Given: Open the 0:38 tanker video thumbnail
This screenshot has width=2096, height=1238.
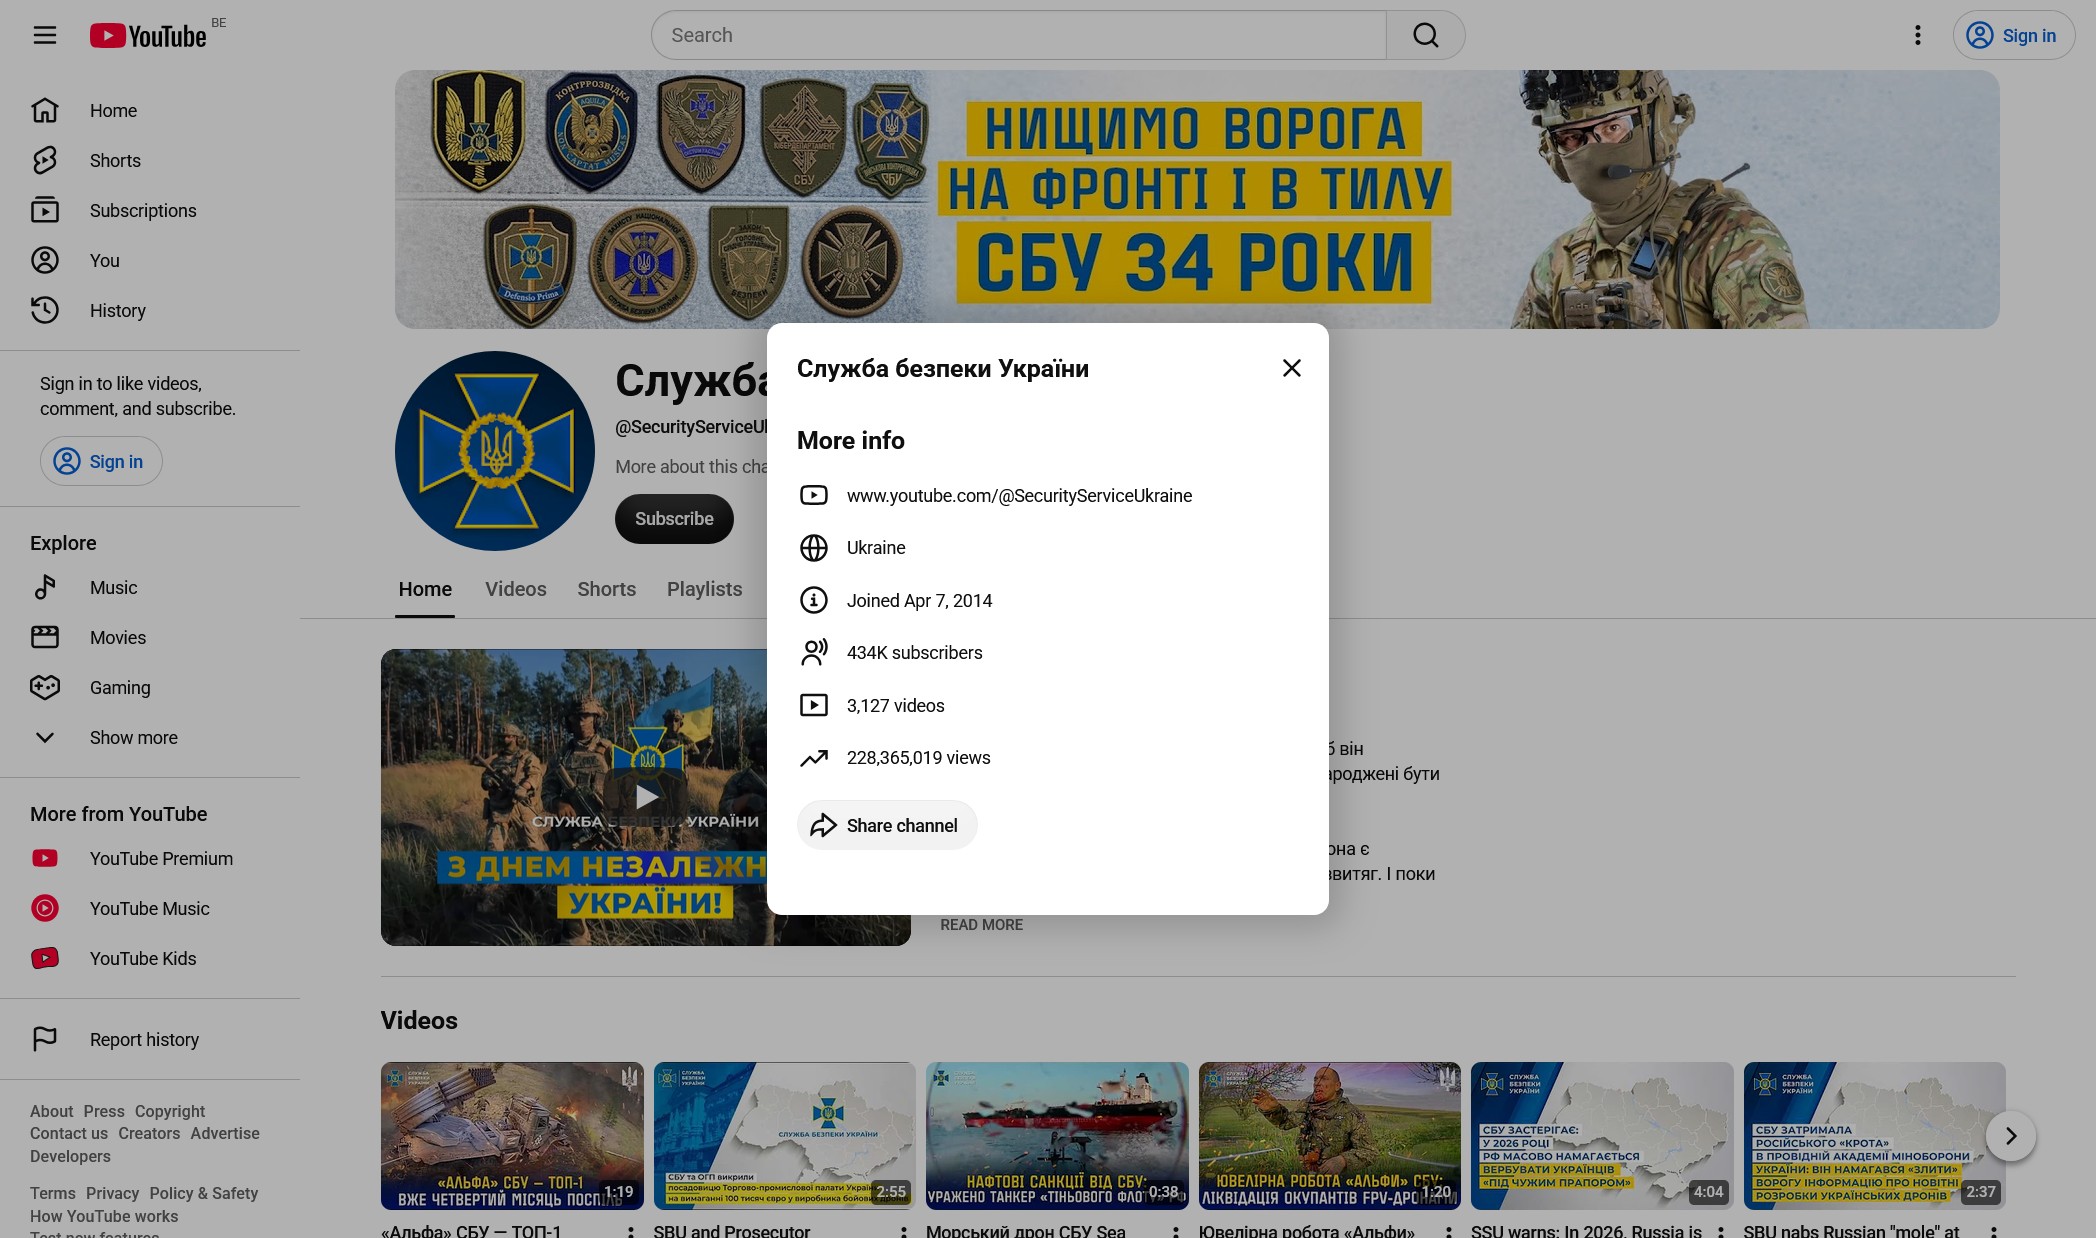Looking at the screenshot, I should 1057,1136.
